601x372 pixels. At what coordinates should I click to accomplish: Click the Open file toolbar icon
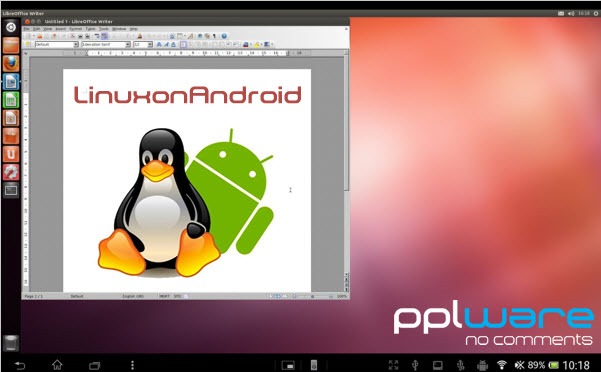(x=39, y=36)
